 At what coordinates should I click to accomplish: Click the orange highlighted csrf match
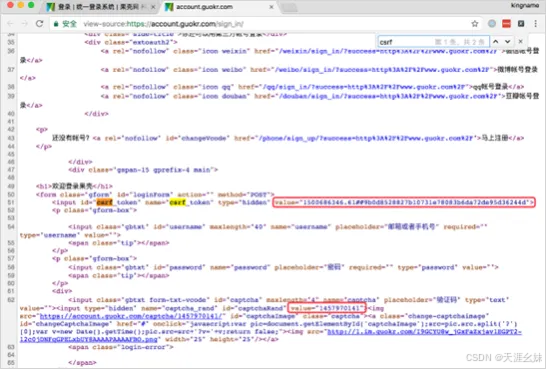point(104,202)
